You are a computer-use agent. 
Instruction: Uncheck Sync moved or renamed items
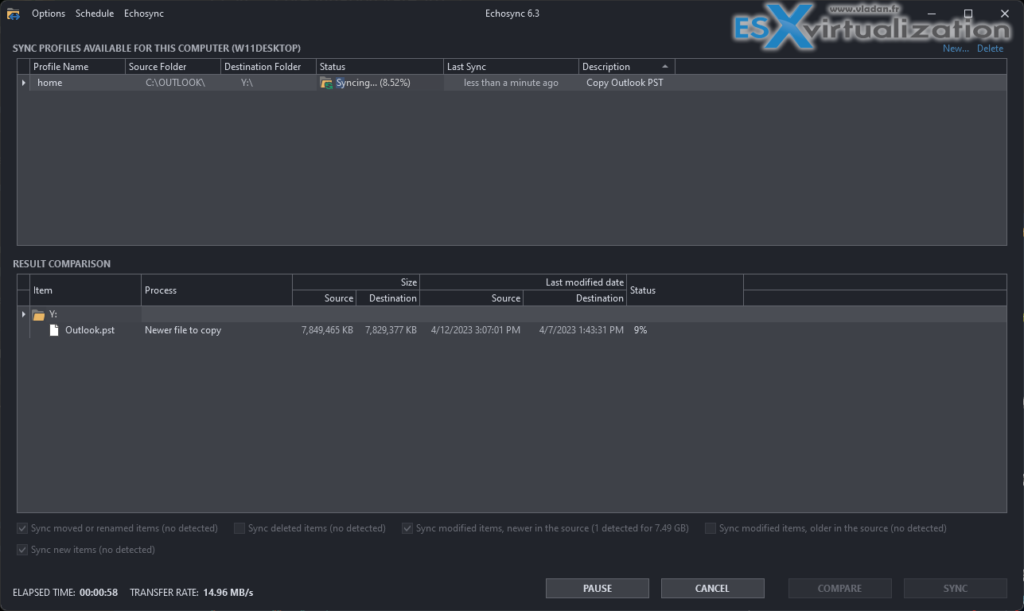[x=22, y=528]
